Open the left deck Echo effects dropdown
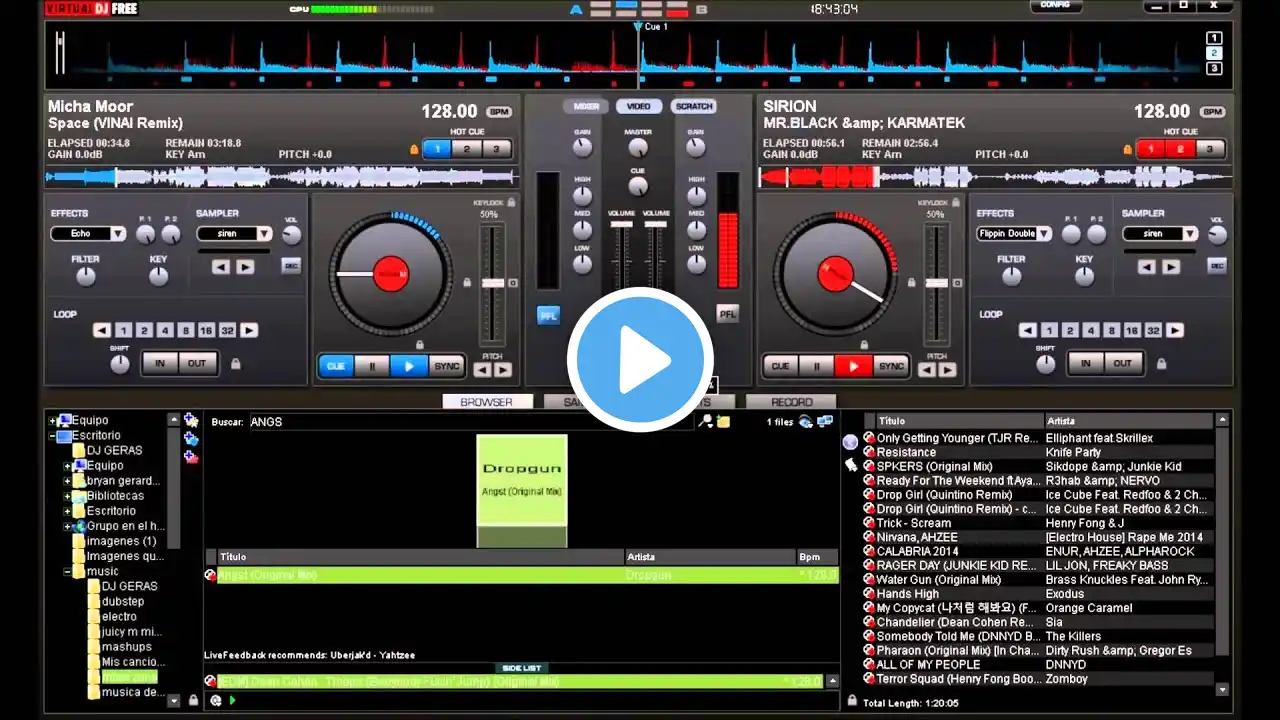The width and height of the screenshot is (1280, 720). click(118, 234)
